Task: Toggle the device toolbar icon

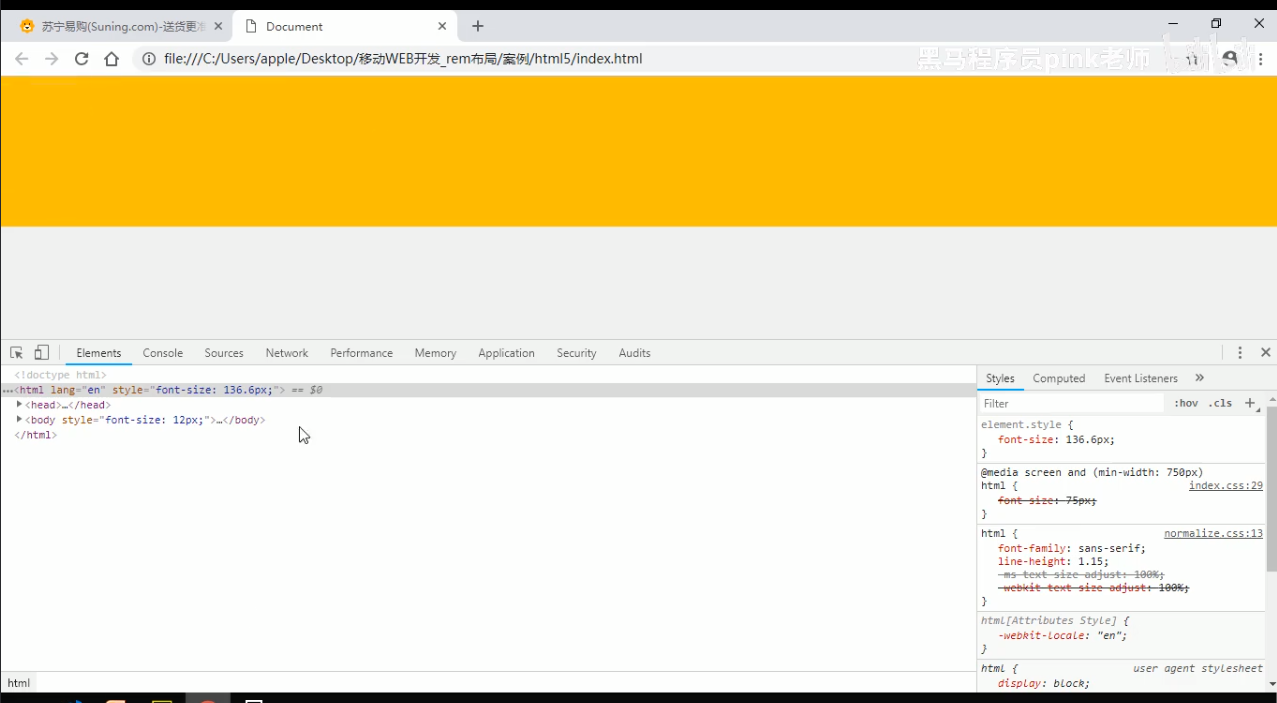Action: [x=41, y=353]
